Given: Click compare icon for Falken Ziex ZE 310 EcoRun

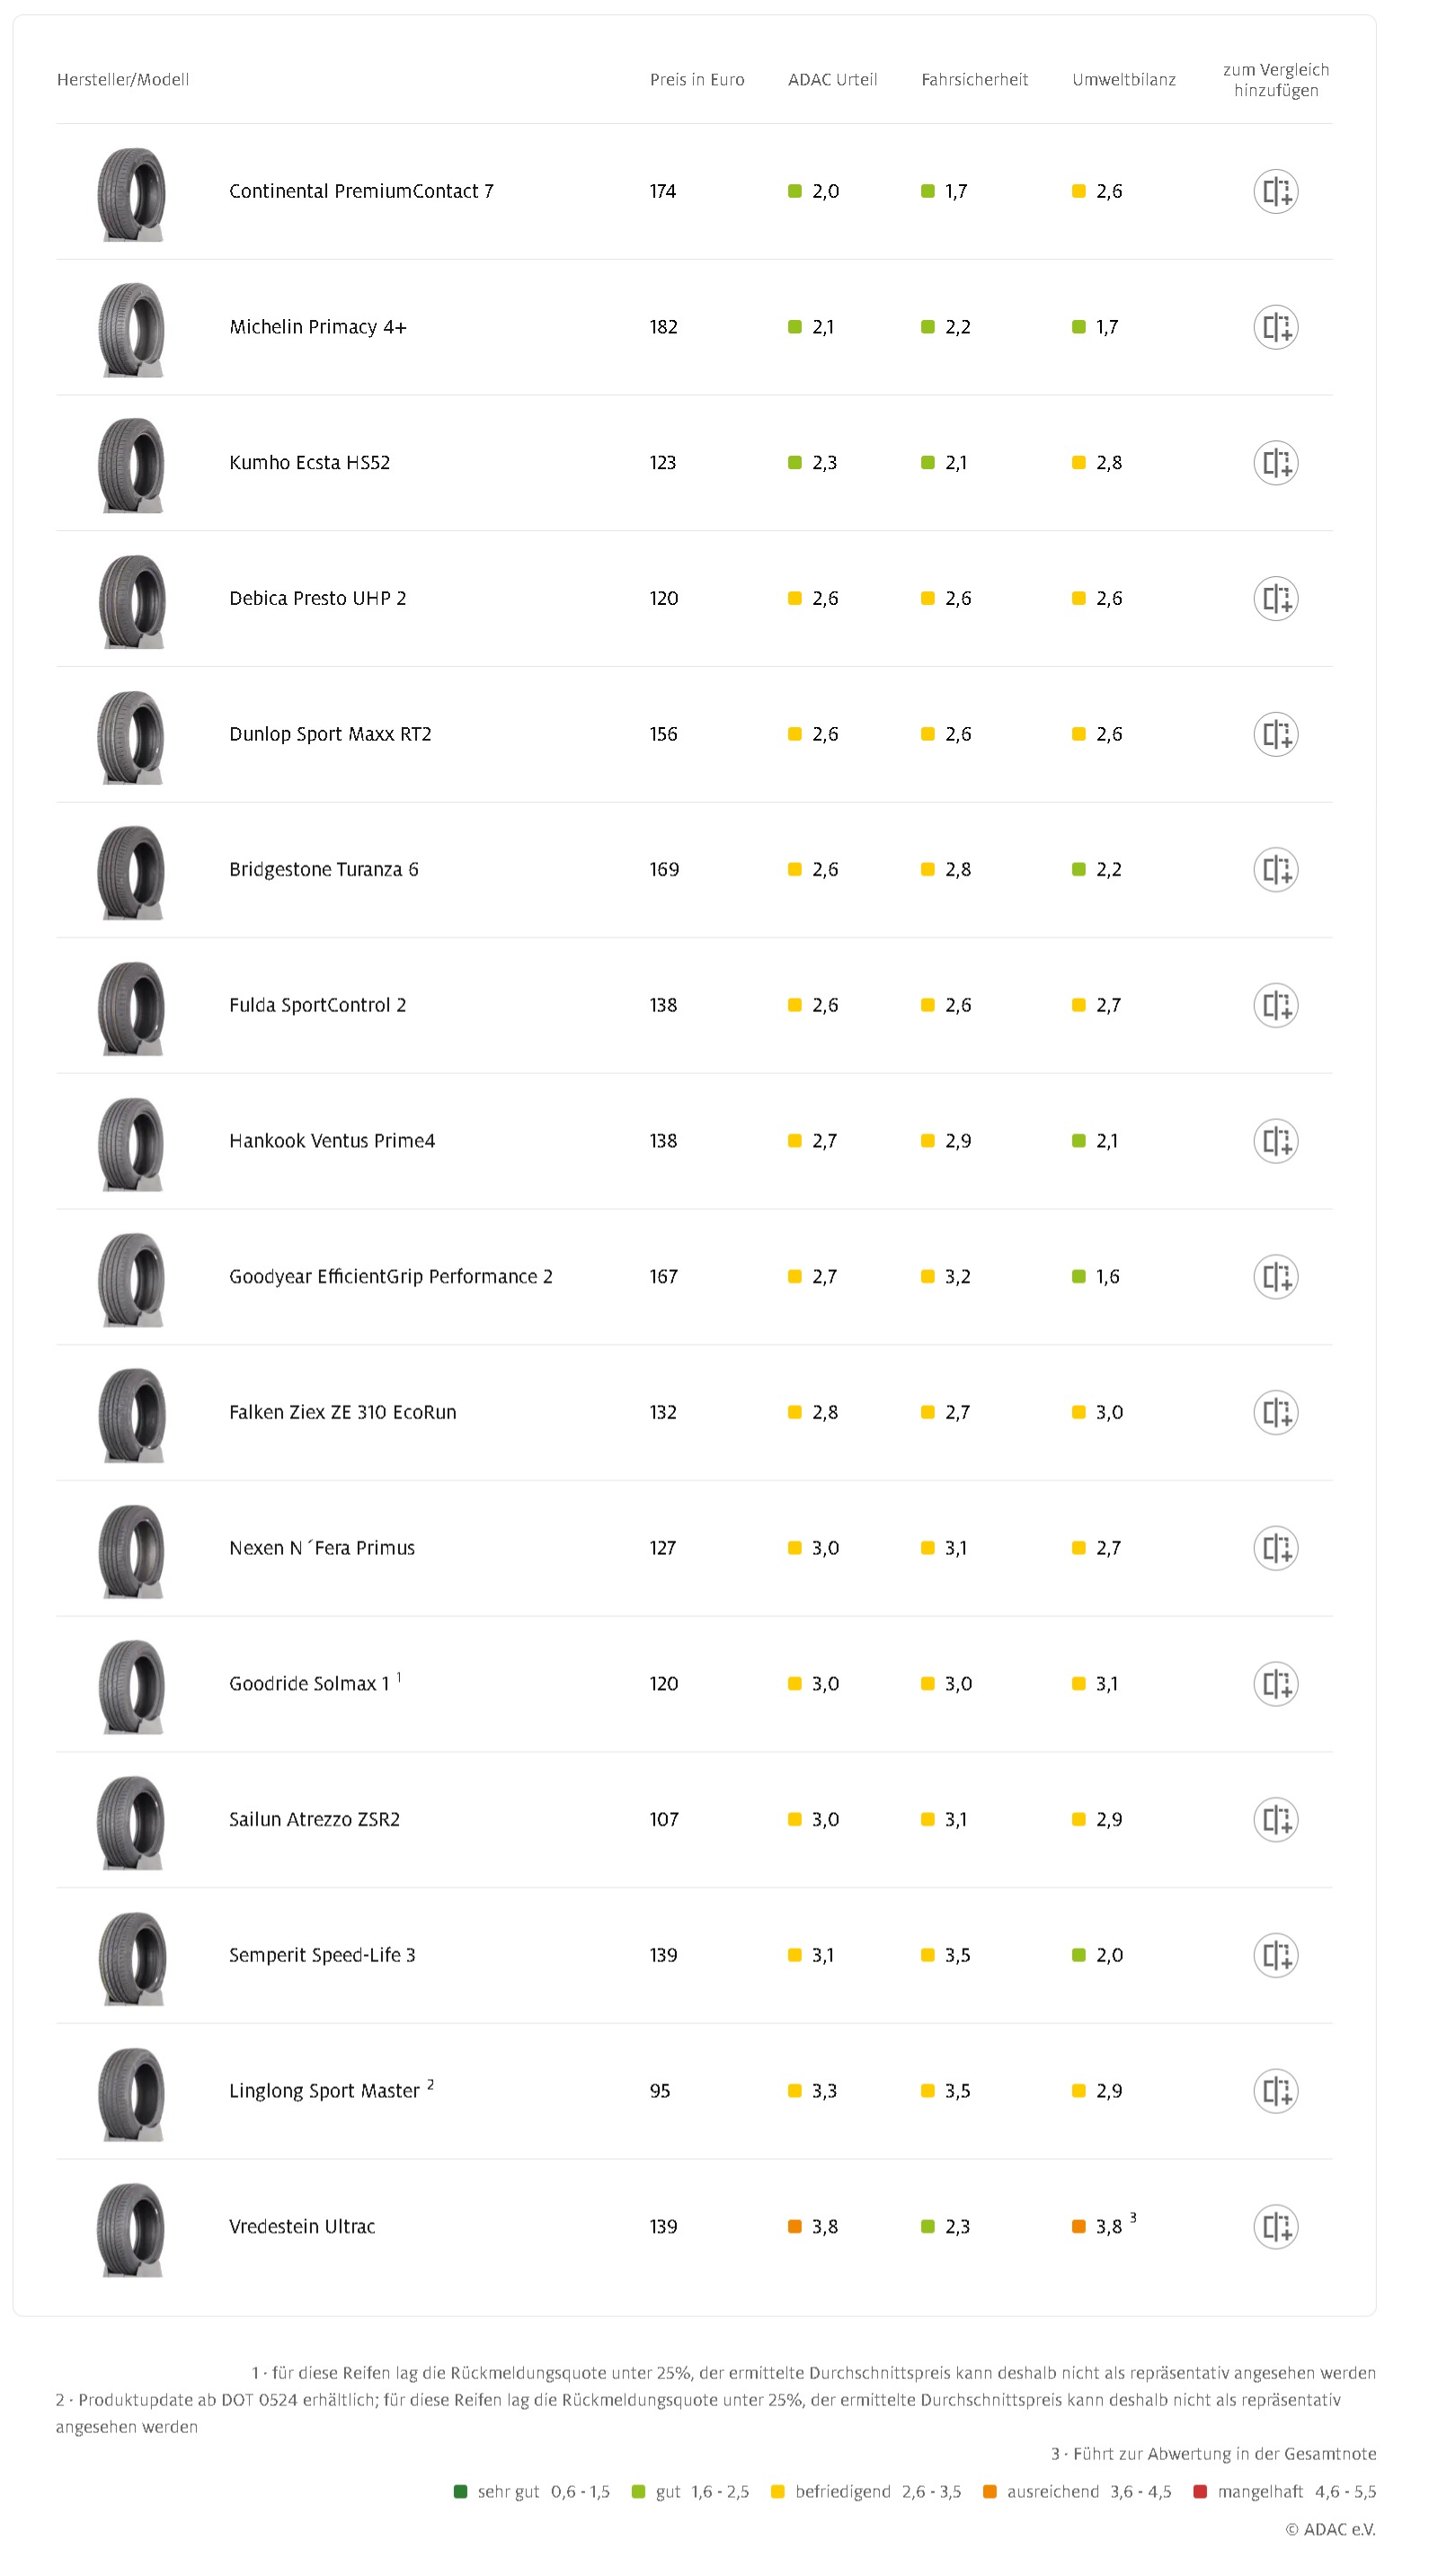Looking at the screenshot, I should point(1275,1412).
